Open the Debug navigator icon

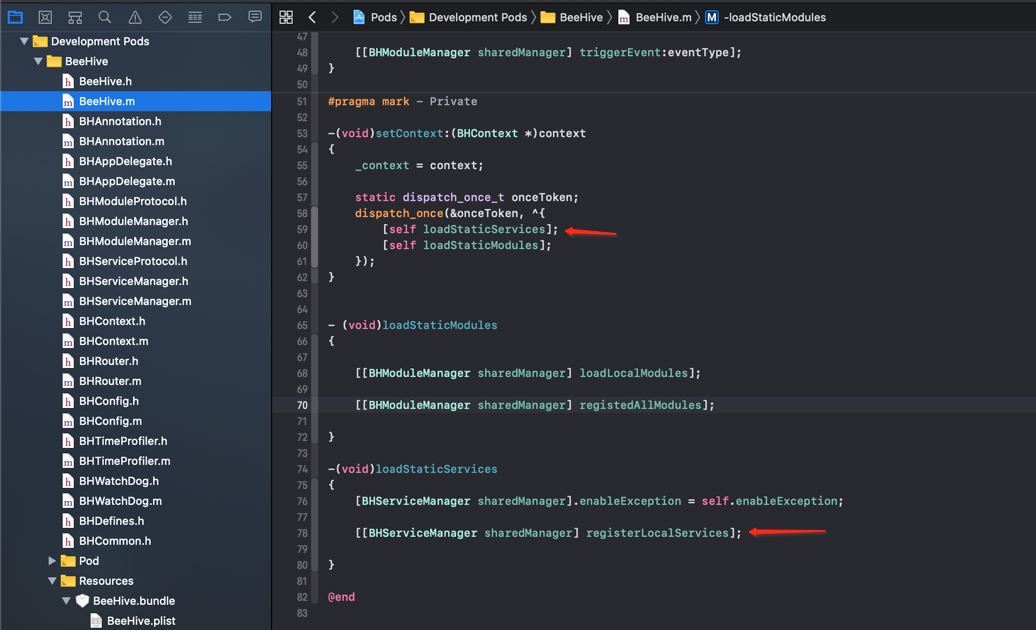pyautogui.click(x=195, y=17)
